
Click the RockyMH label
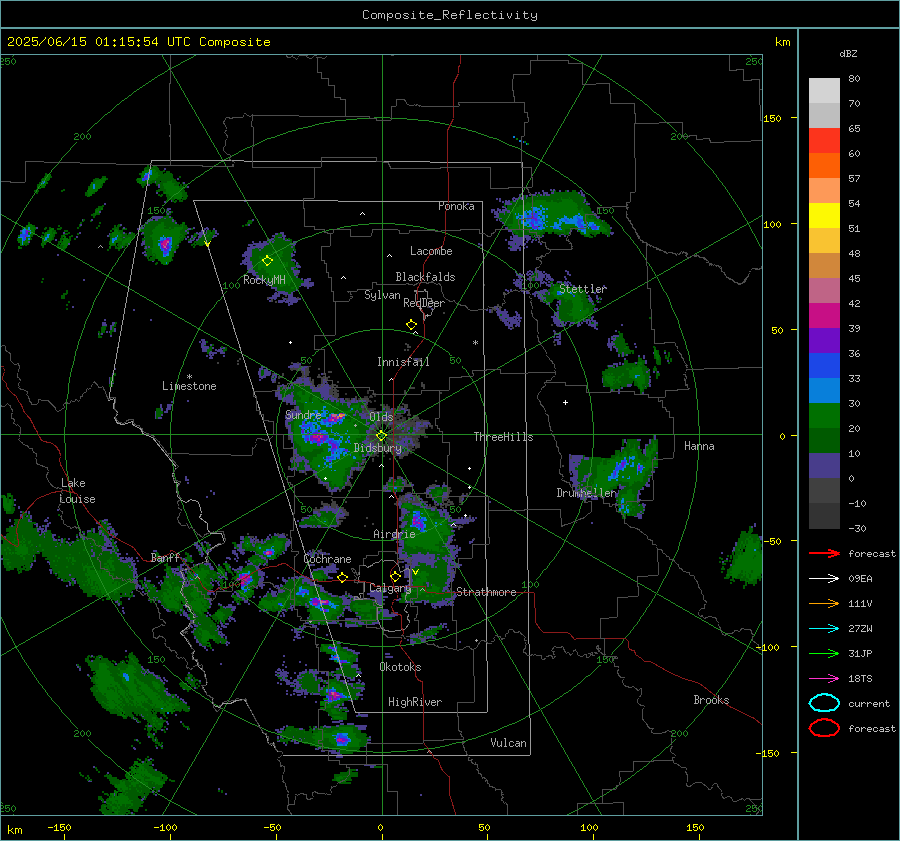tap(264, 280)
